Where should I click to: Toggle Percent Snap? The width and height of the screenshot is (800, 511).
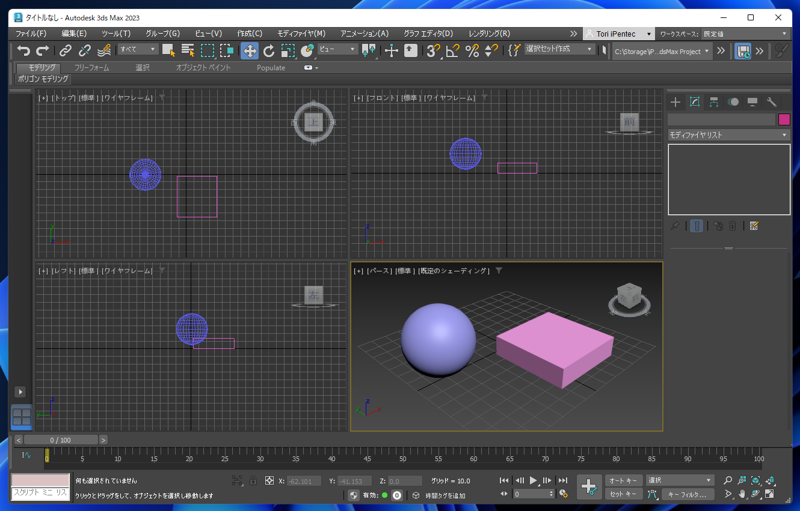[472, 50]
